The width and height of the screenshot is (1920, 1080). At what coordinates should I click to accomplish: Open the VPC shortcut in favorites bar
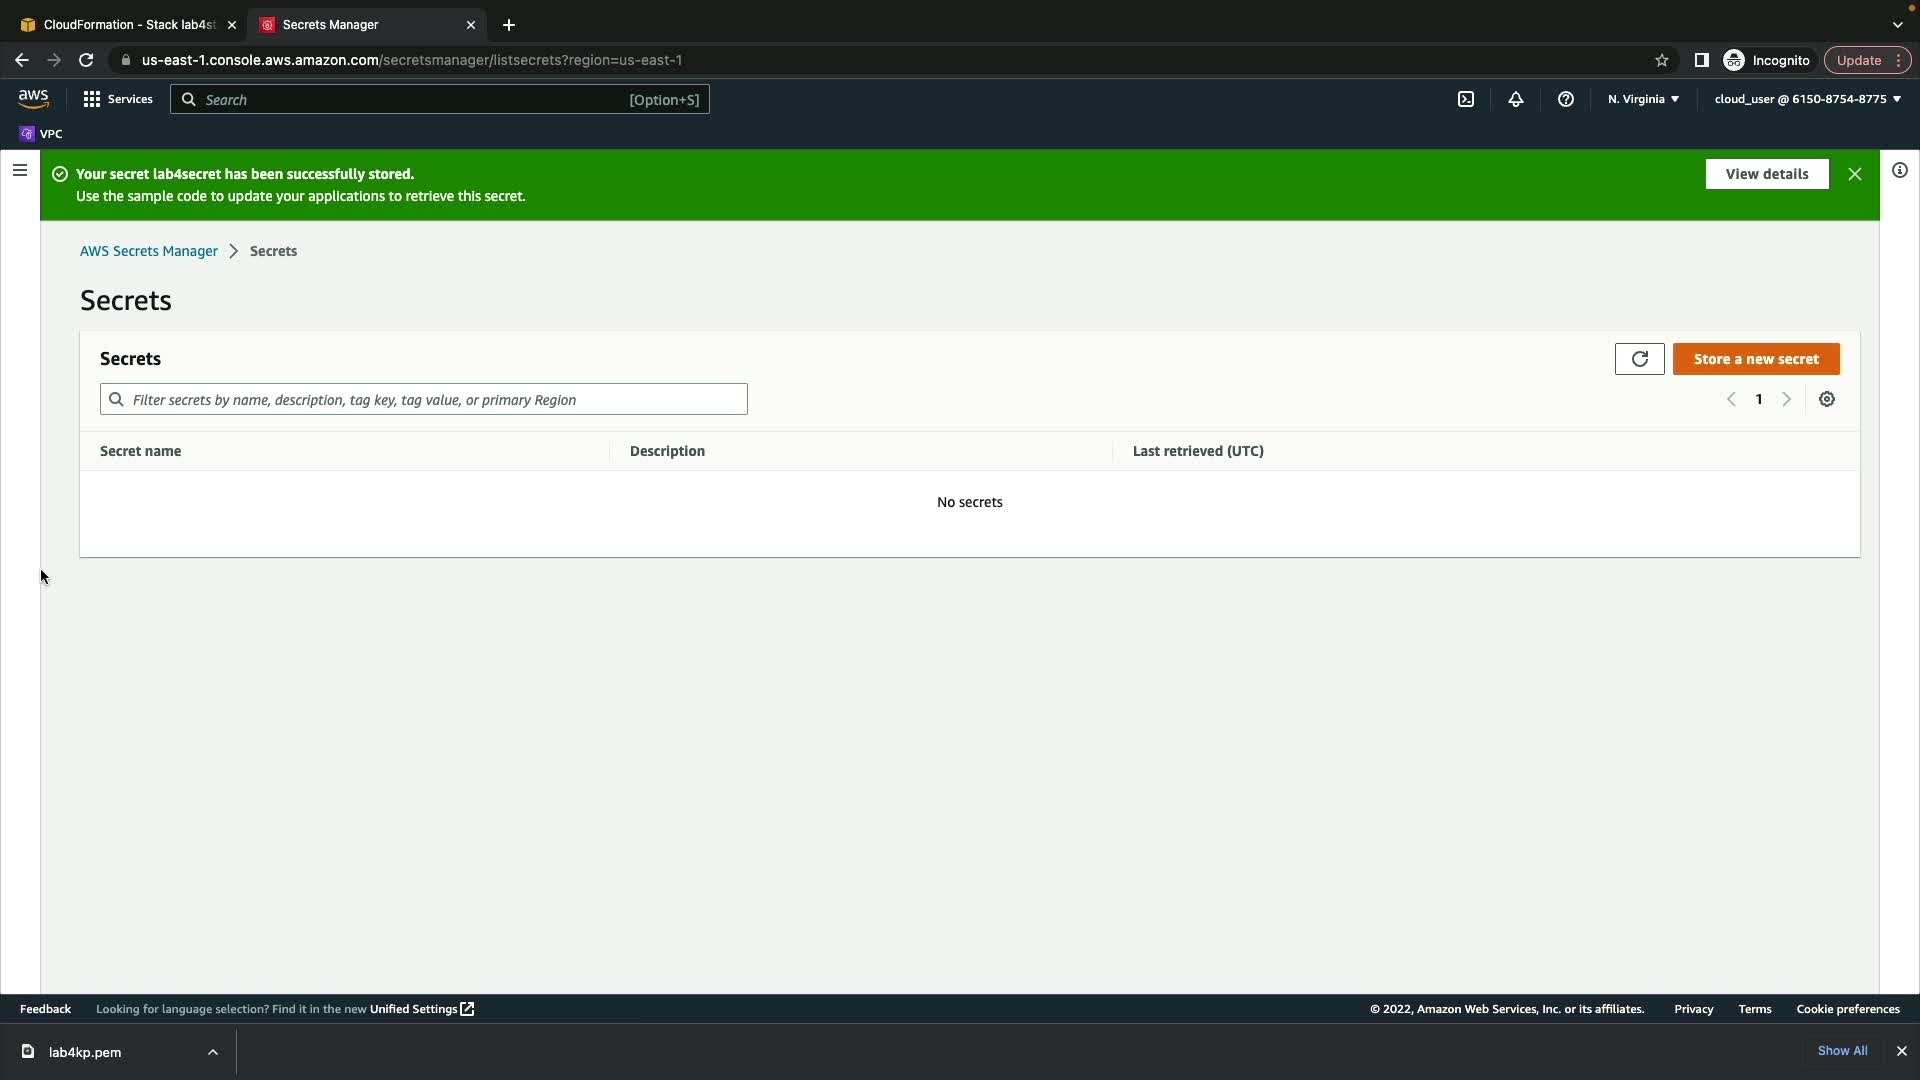[41, 134]
